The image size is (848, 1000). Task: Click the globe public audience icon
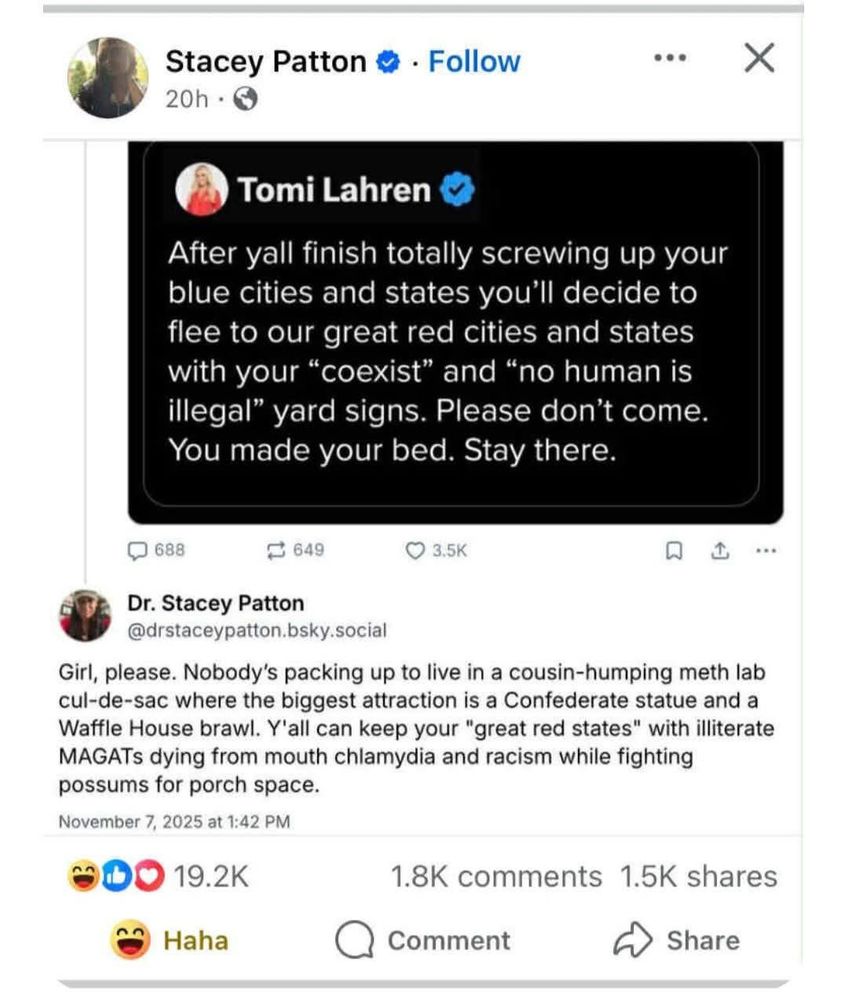pos(244,99)
